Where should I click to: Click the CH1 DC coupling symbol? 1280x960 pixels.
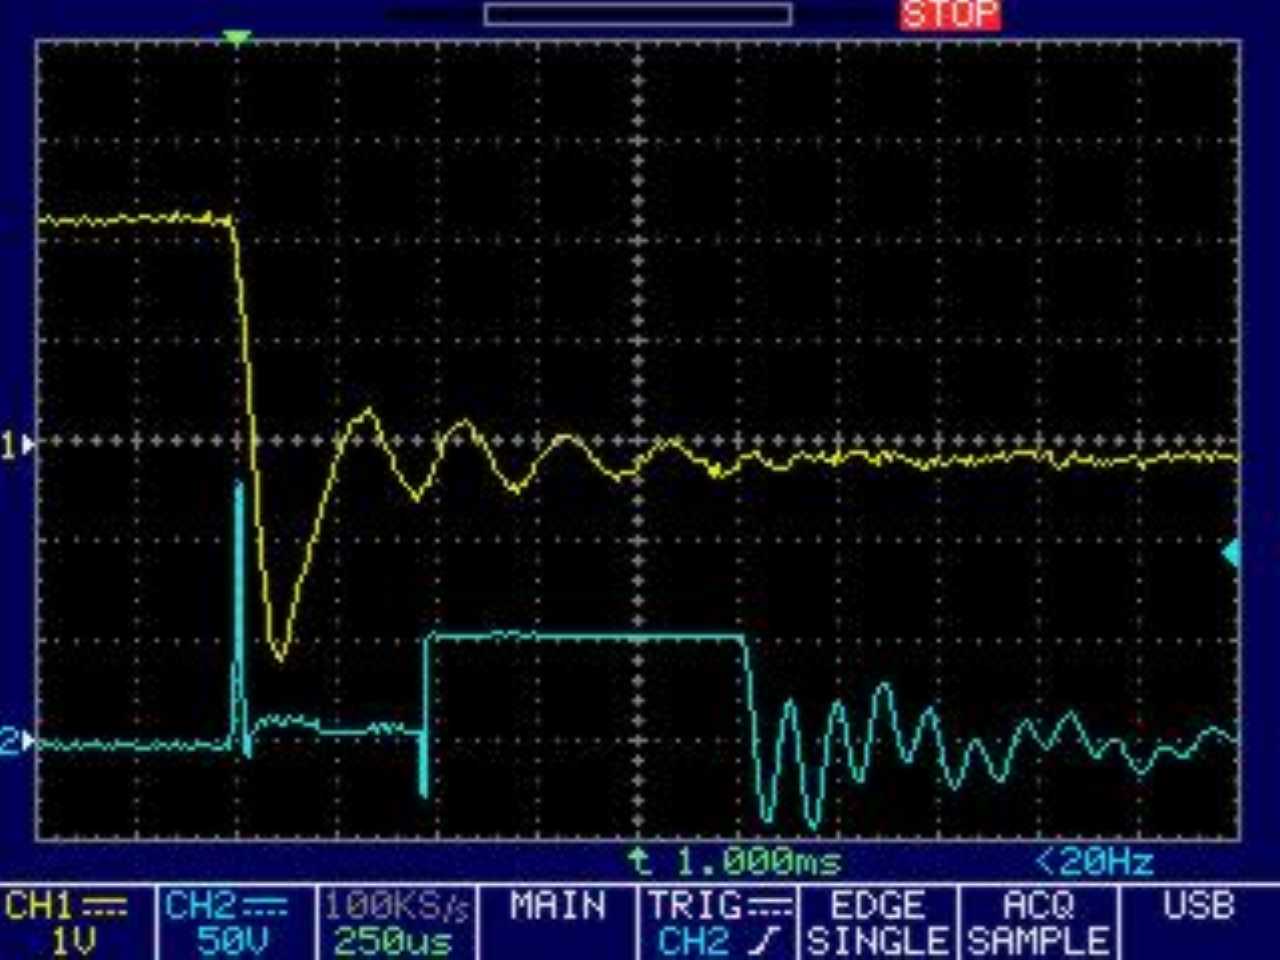[x=104, y=907]
